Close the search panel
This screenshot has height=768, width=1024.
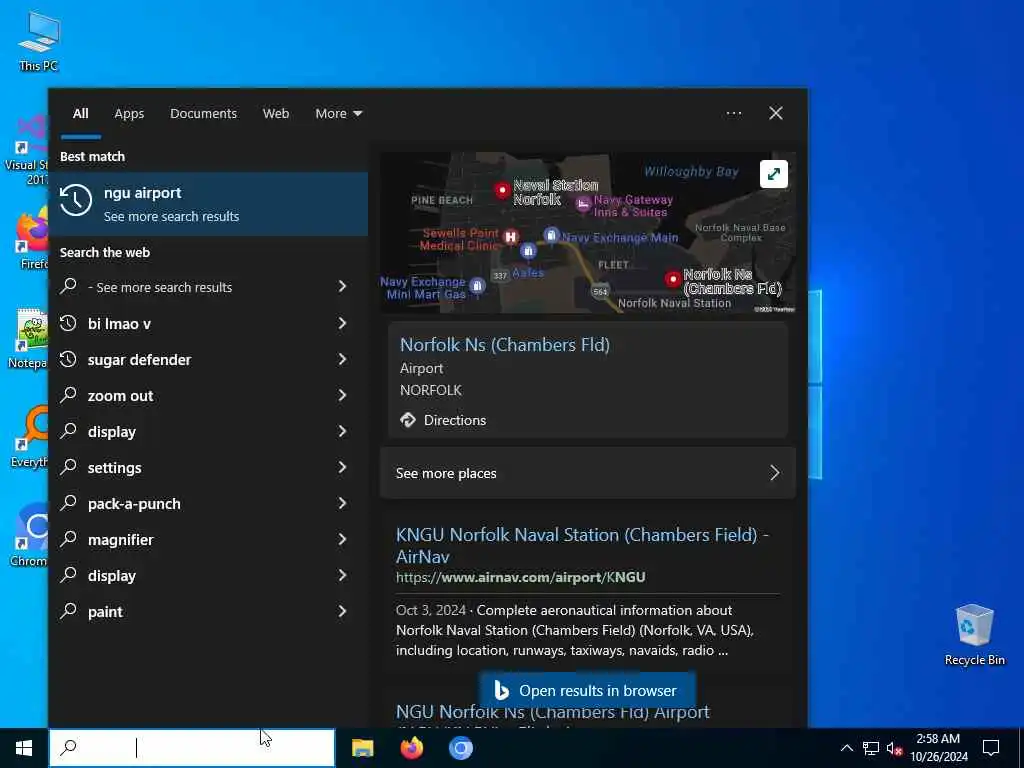point(775,113)
